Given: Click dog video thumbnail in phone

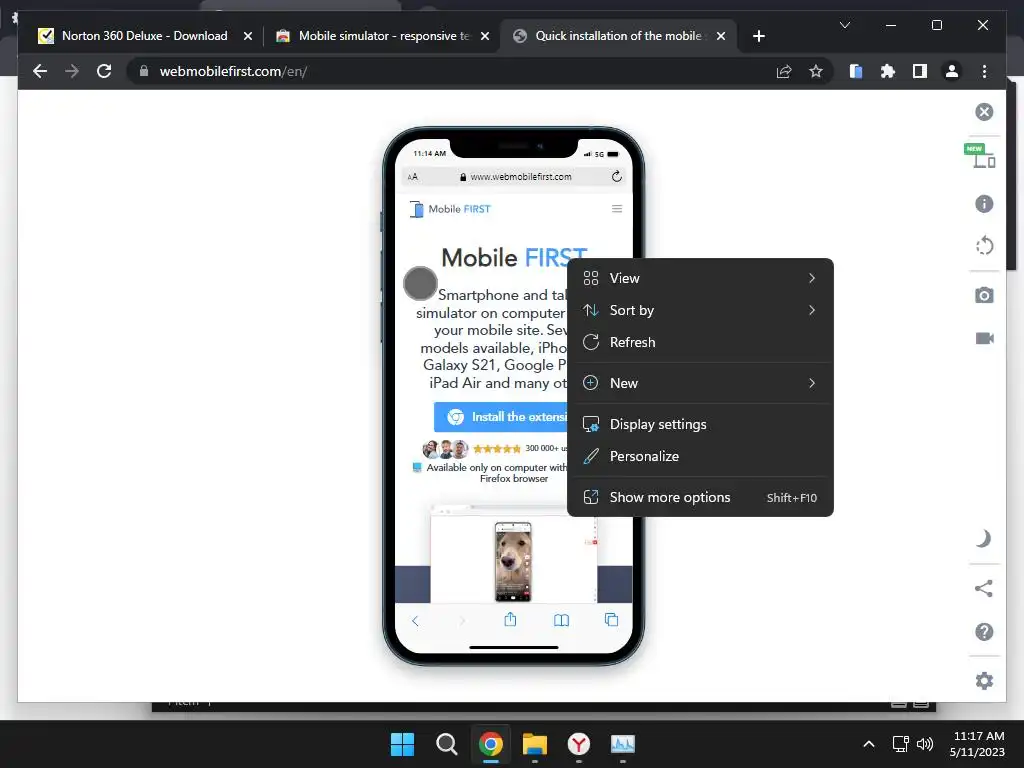Looking at the screenshot, I should coord(513,562).
